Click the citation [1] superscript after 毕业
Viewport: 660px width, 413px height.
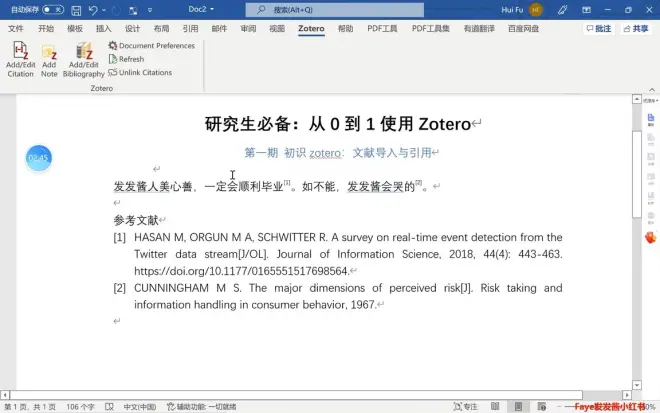287,182
